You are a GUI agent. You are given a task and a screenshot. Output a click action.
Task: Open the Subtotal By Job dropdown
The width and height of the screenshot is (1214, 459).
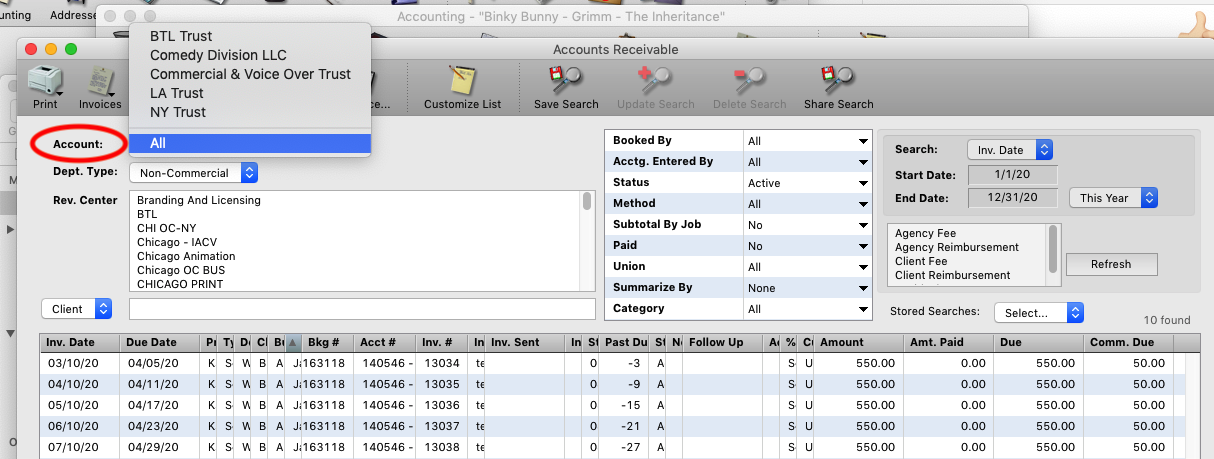click(x=807, y=225)
